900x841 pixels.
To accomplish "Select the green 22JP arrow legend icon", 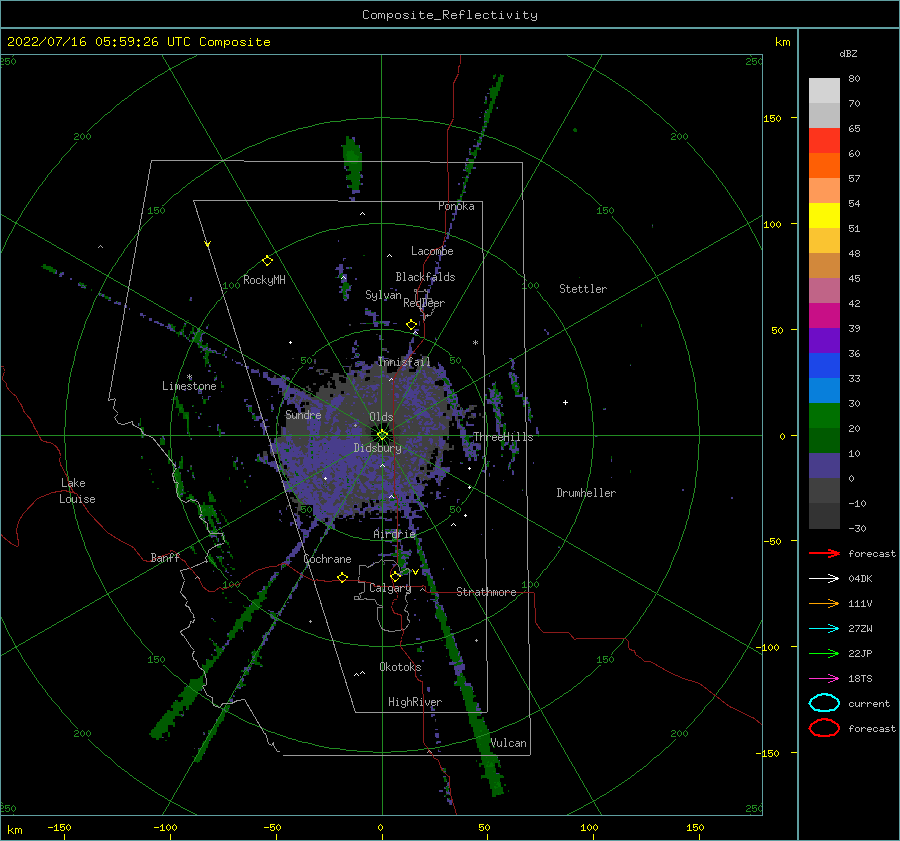I will point(824,653).
